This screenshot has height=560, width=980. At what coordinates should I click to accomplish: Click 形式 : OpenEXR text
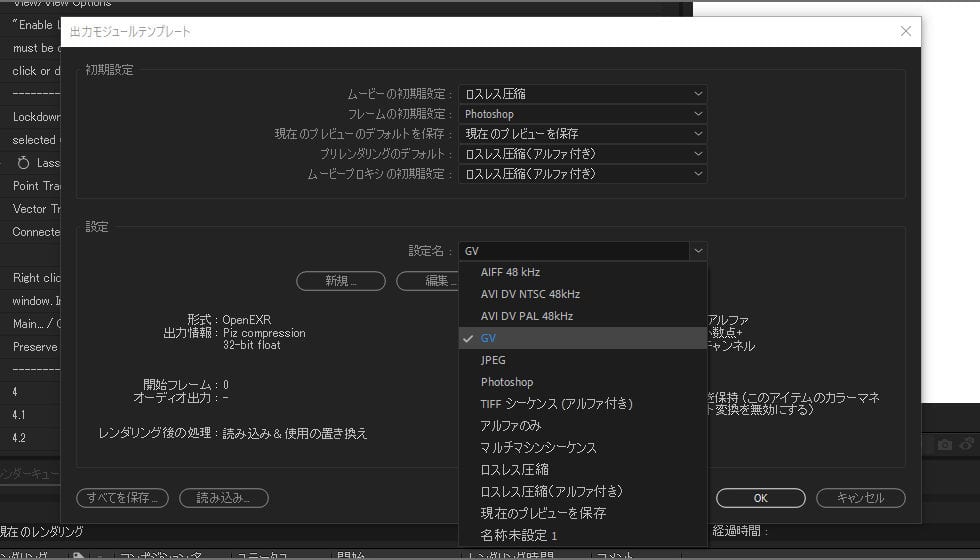pos(229,319)
